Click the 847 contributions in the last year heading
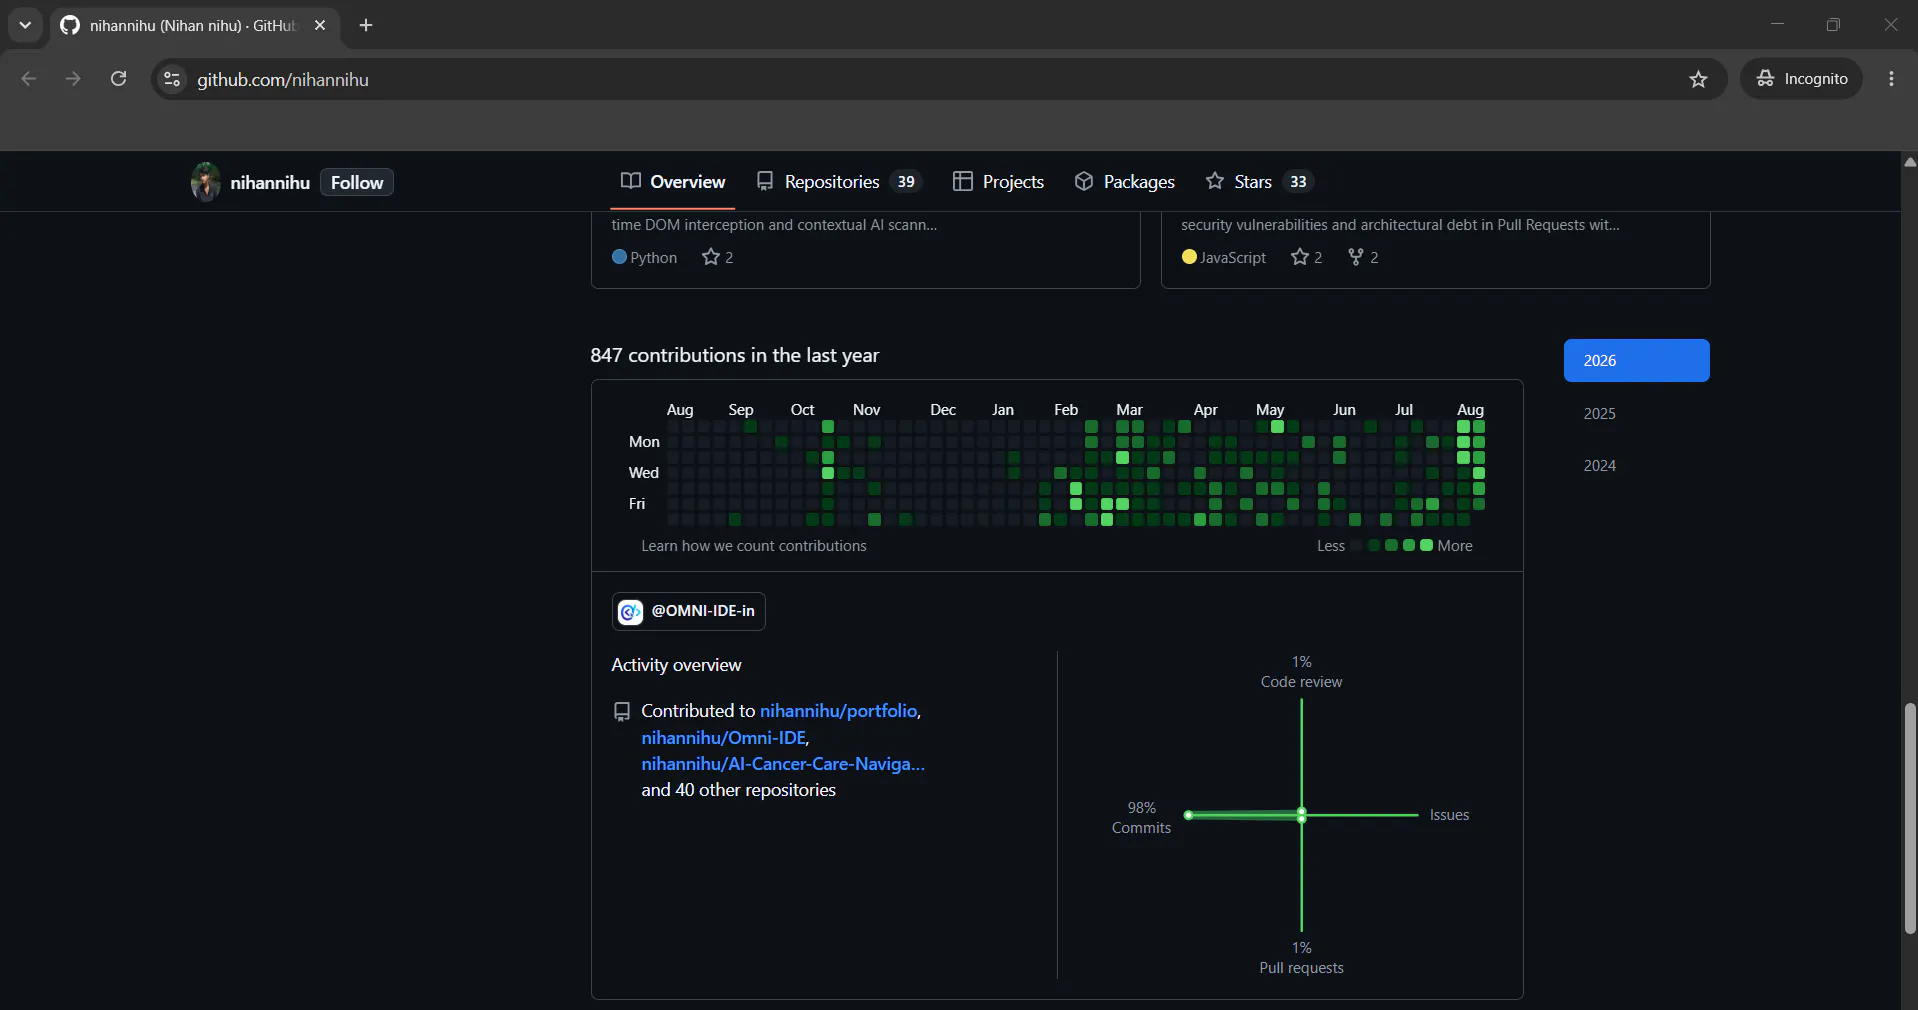The height and width of the screenshot is (1010, 1918). coord(735,355)
